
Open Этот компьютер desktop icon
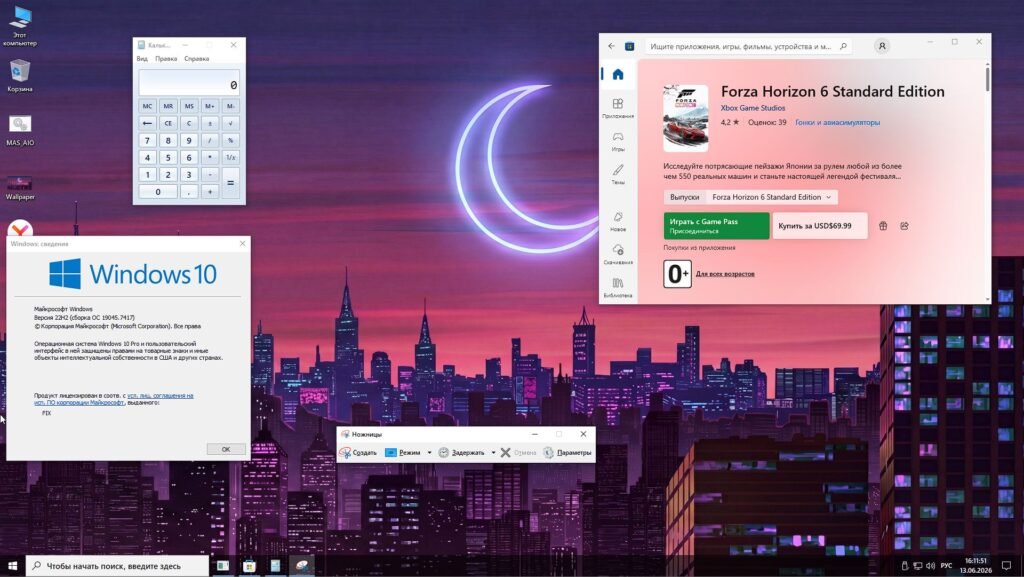20,26
